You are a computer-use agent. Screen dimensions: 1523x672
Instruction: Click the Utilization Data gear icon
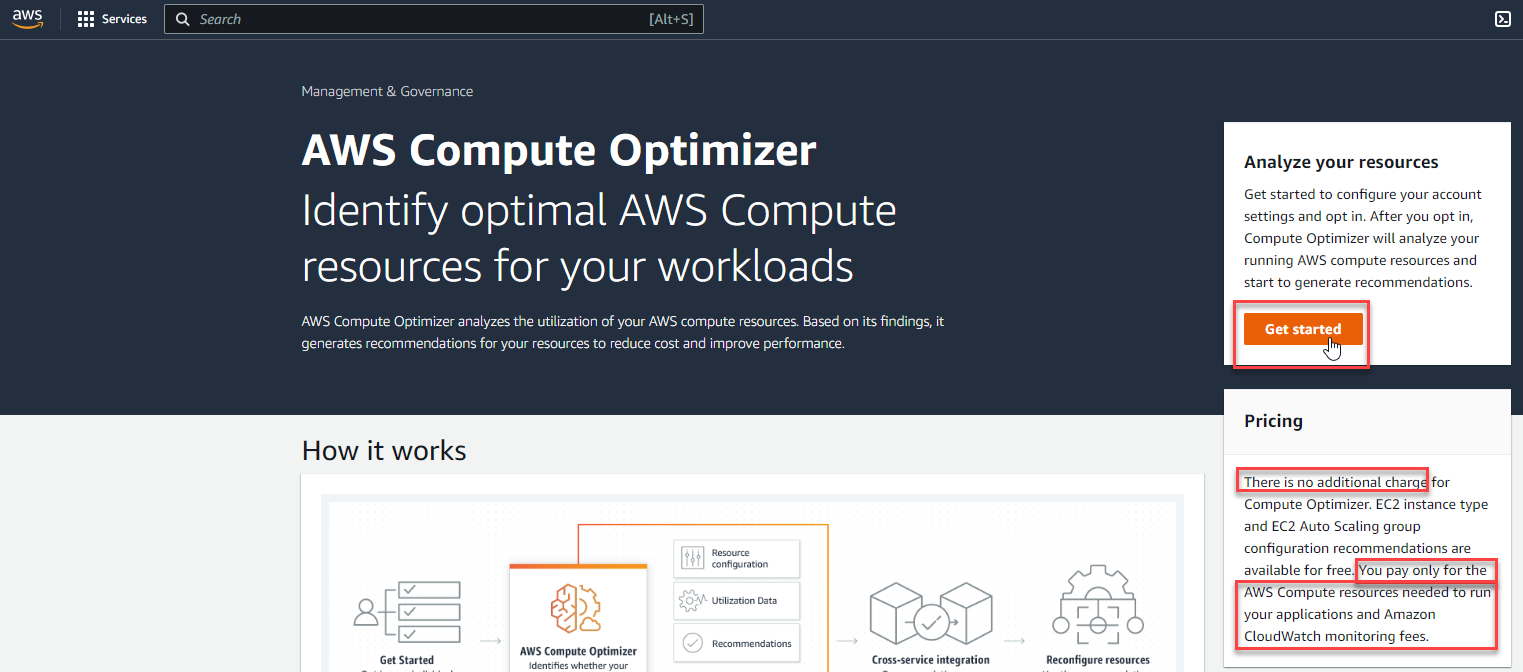point(692,601)
